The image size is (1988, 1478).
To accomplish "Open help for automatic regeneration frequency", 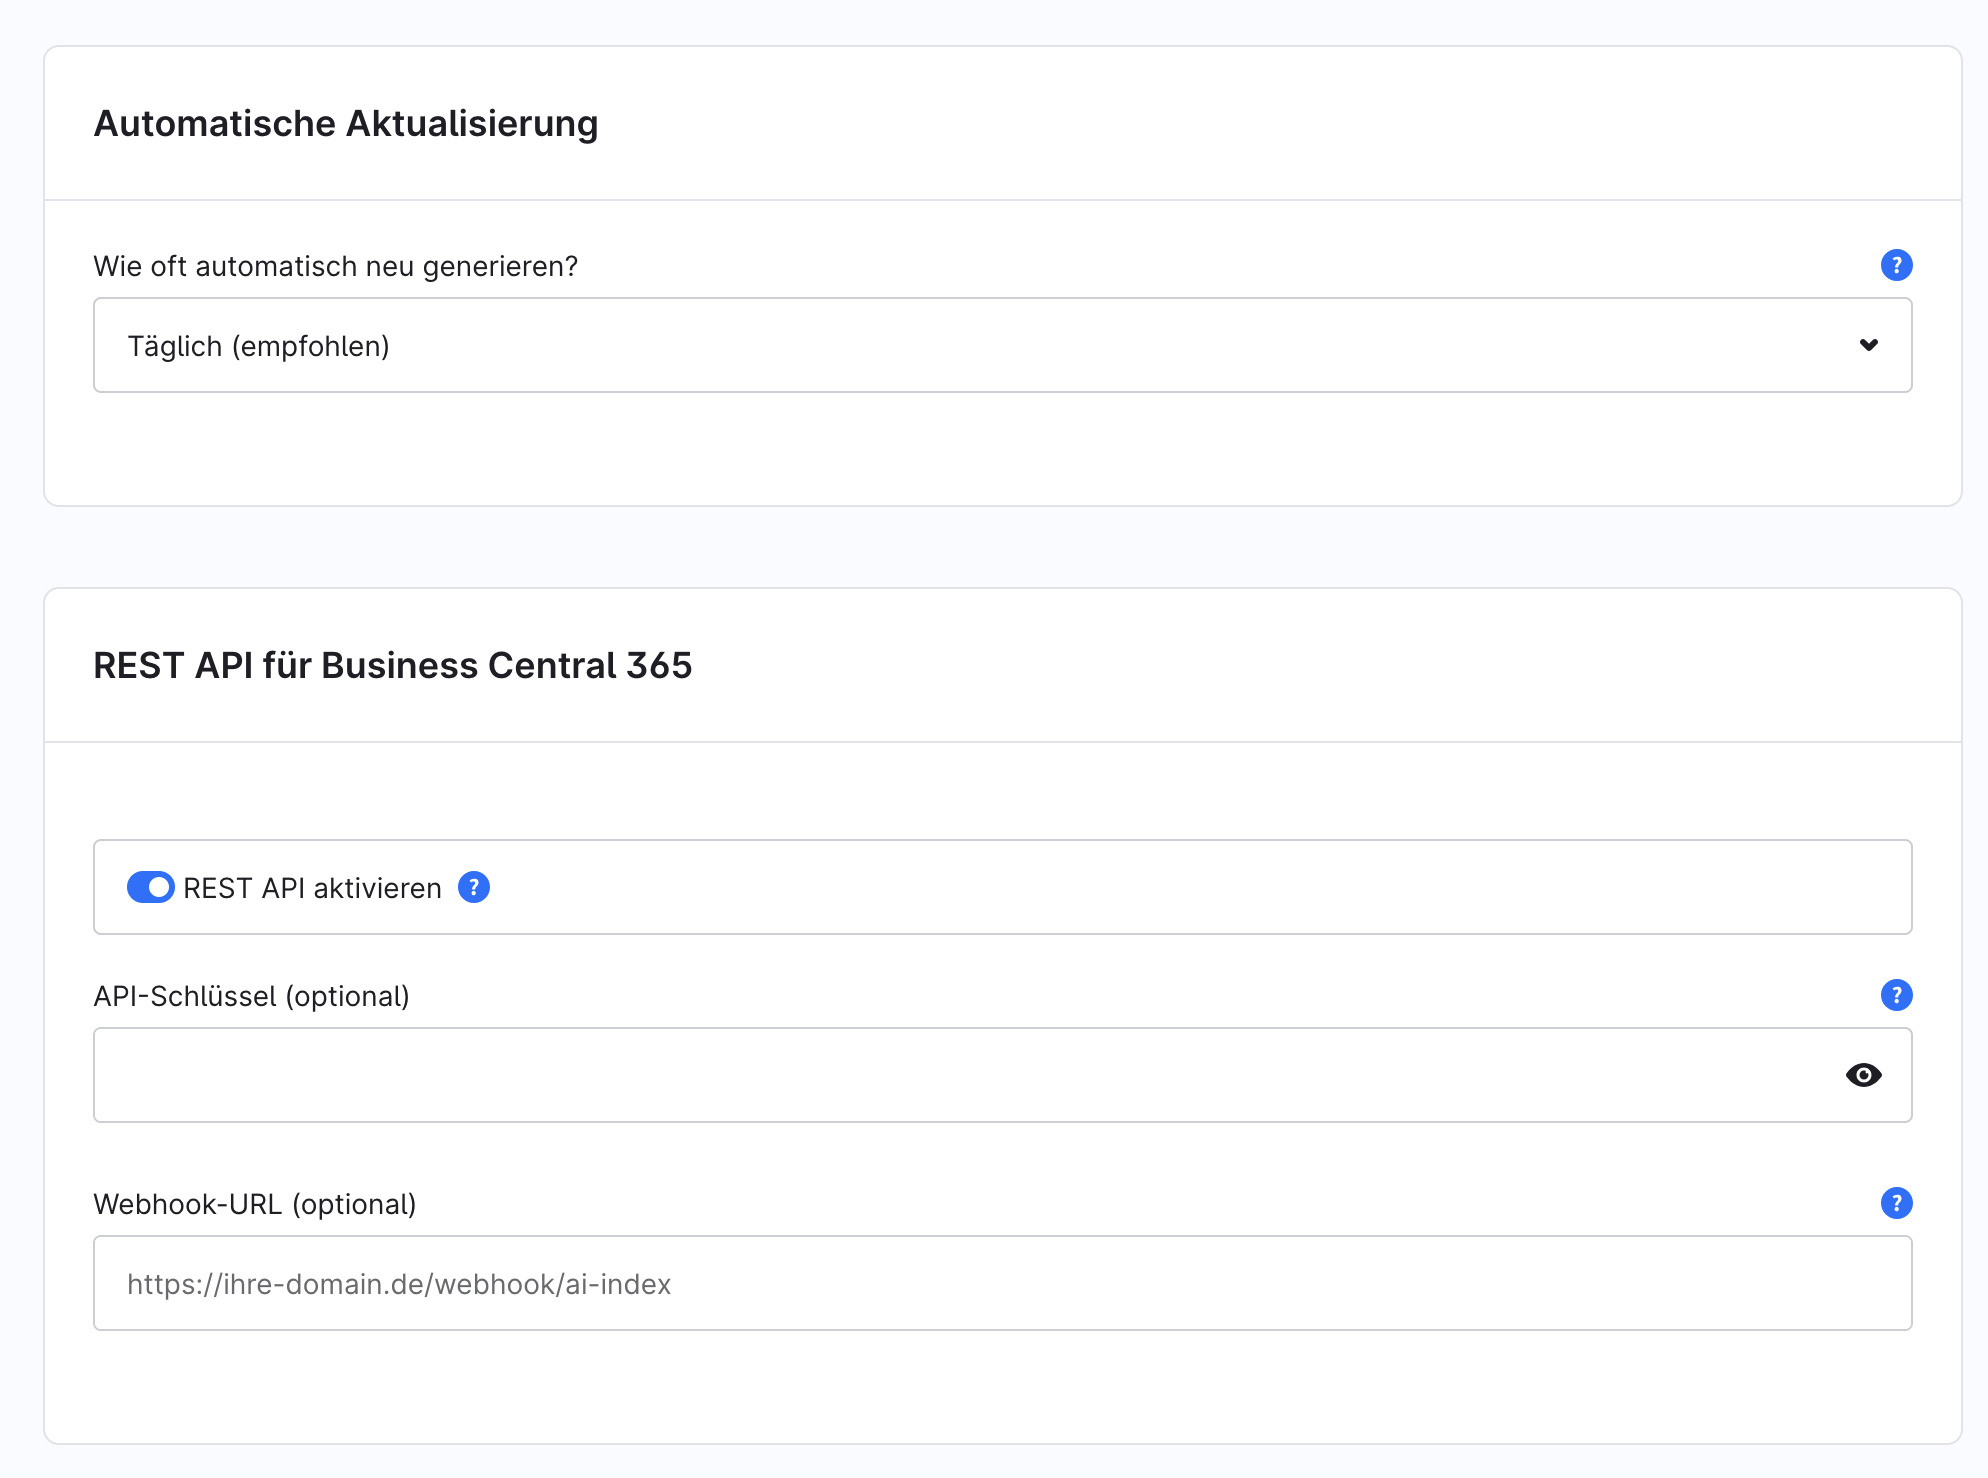I will [x=1896, y=265].
